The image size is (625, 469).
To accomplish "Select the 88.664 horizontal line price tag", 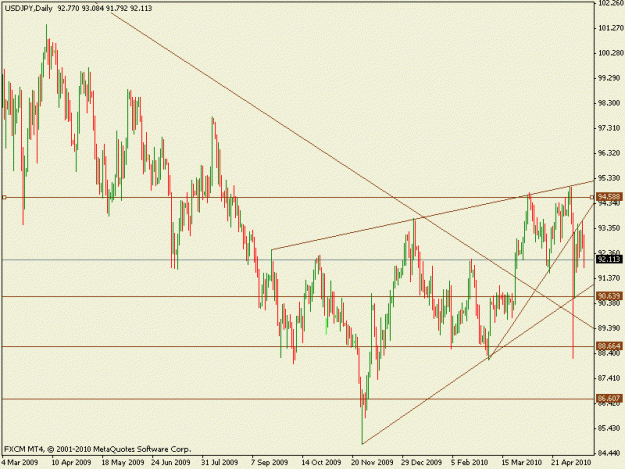I will pos(609,346).
